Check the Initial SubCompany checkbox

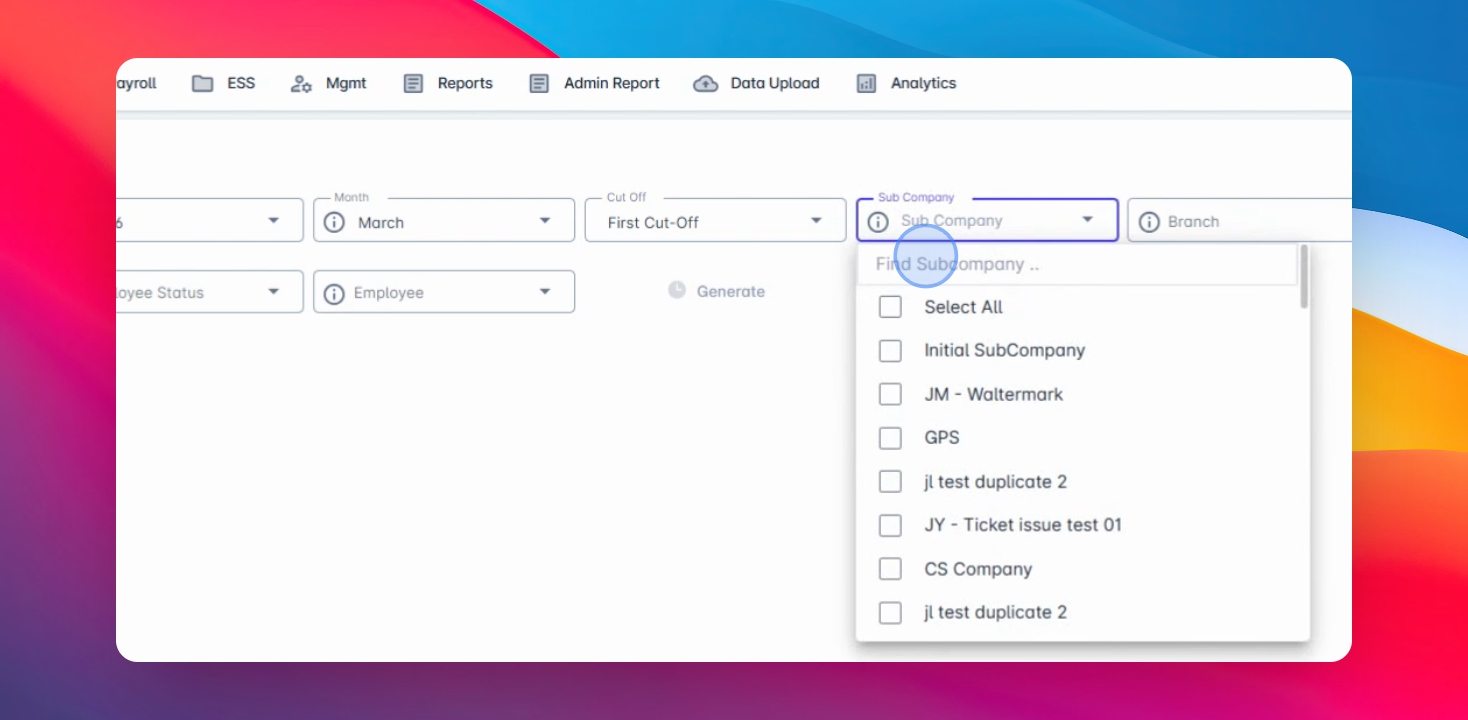tap(890, 350)
